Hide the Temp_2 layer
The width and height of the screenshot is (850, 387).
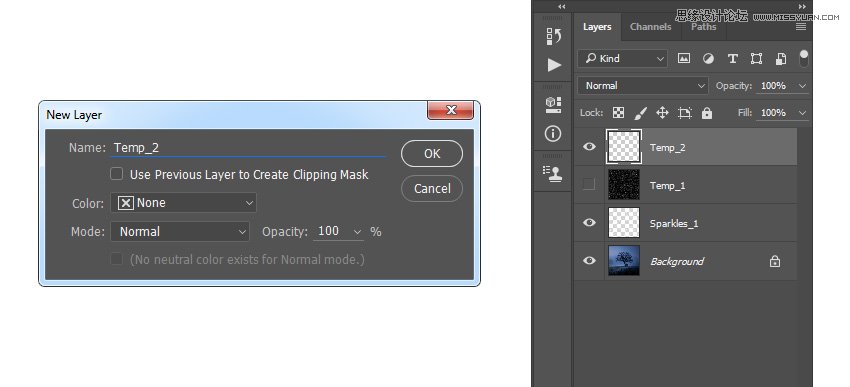point(589,146)
